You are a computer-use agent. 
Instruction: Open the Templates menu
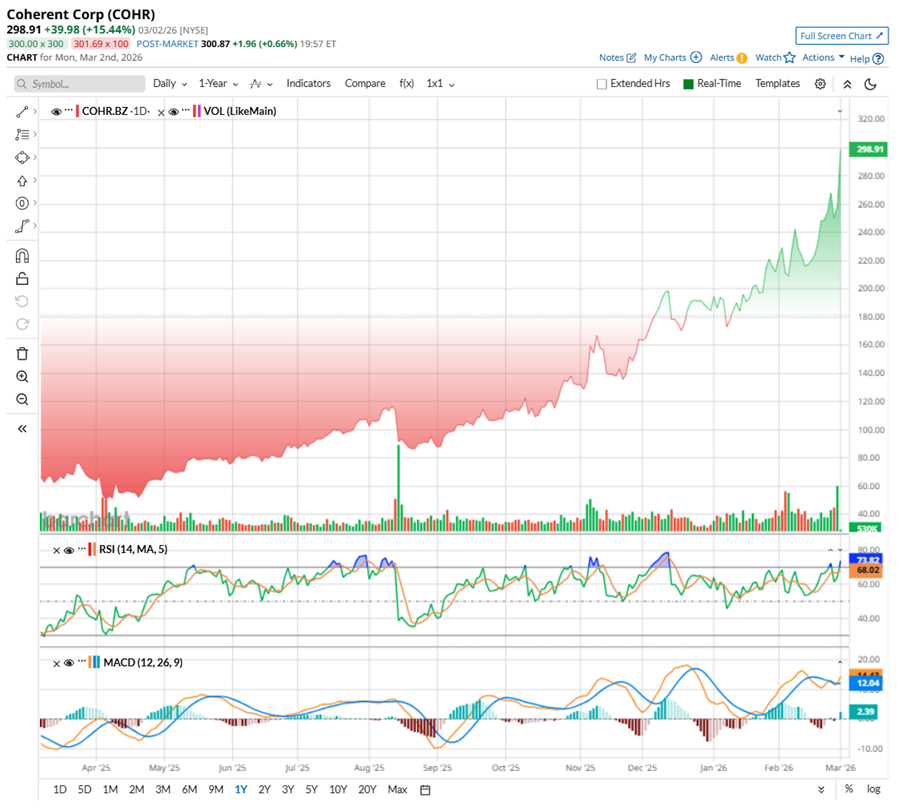[x=777, y=84]
